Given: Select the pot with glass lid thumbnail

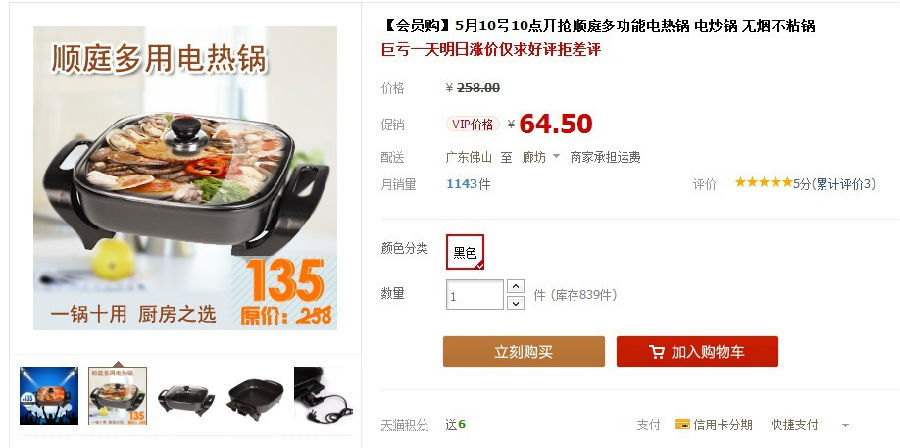Looking at the screenshot, I should (x=186, y=396).
